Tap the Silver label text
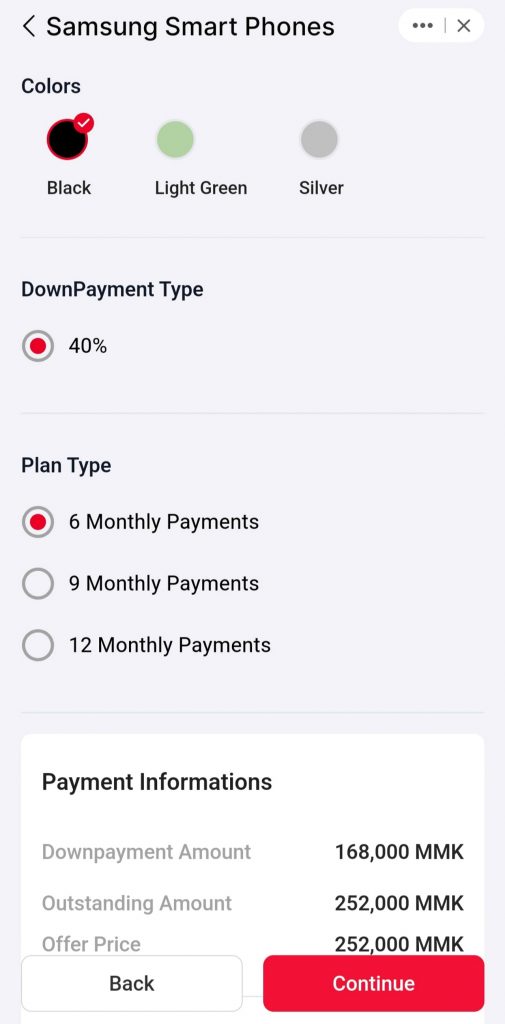The width and height of the screenshot is (505, 1024). click(x=321, y=188)
